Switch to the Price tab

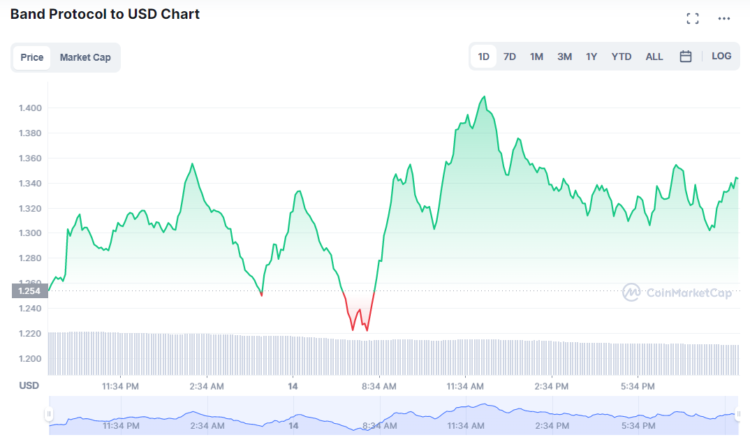(x=32, y=57)
